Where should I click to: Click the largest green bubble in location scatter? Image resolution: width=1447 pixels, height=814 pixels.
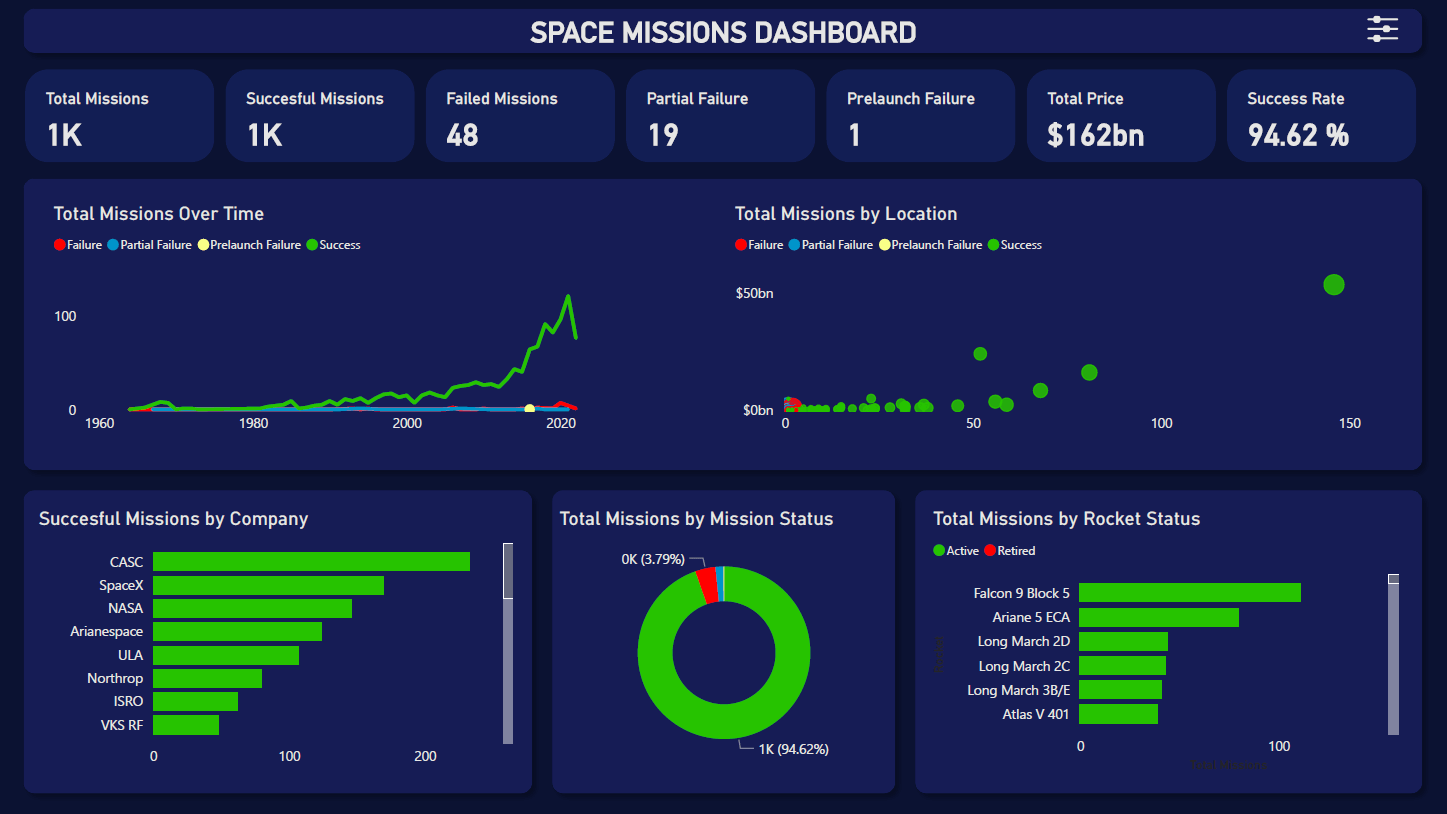pos(1333,285)
